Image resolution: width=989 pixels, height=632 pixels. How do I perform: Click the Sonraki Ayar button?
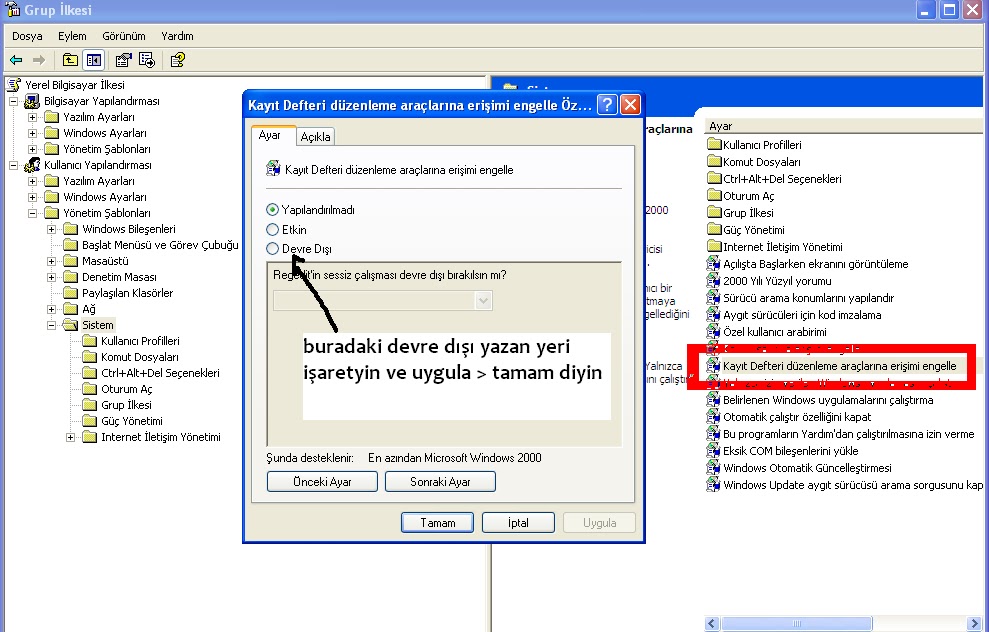[440, 482]
